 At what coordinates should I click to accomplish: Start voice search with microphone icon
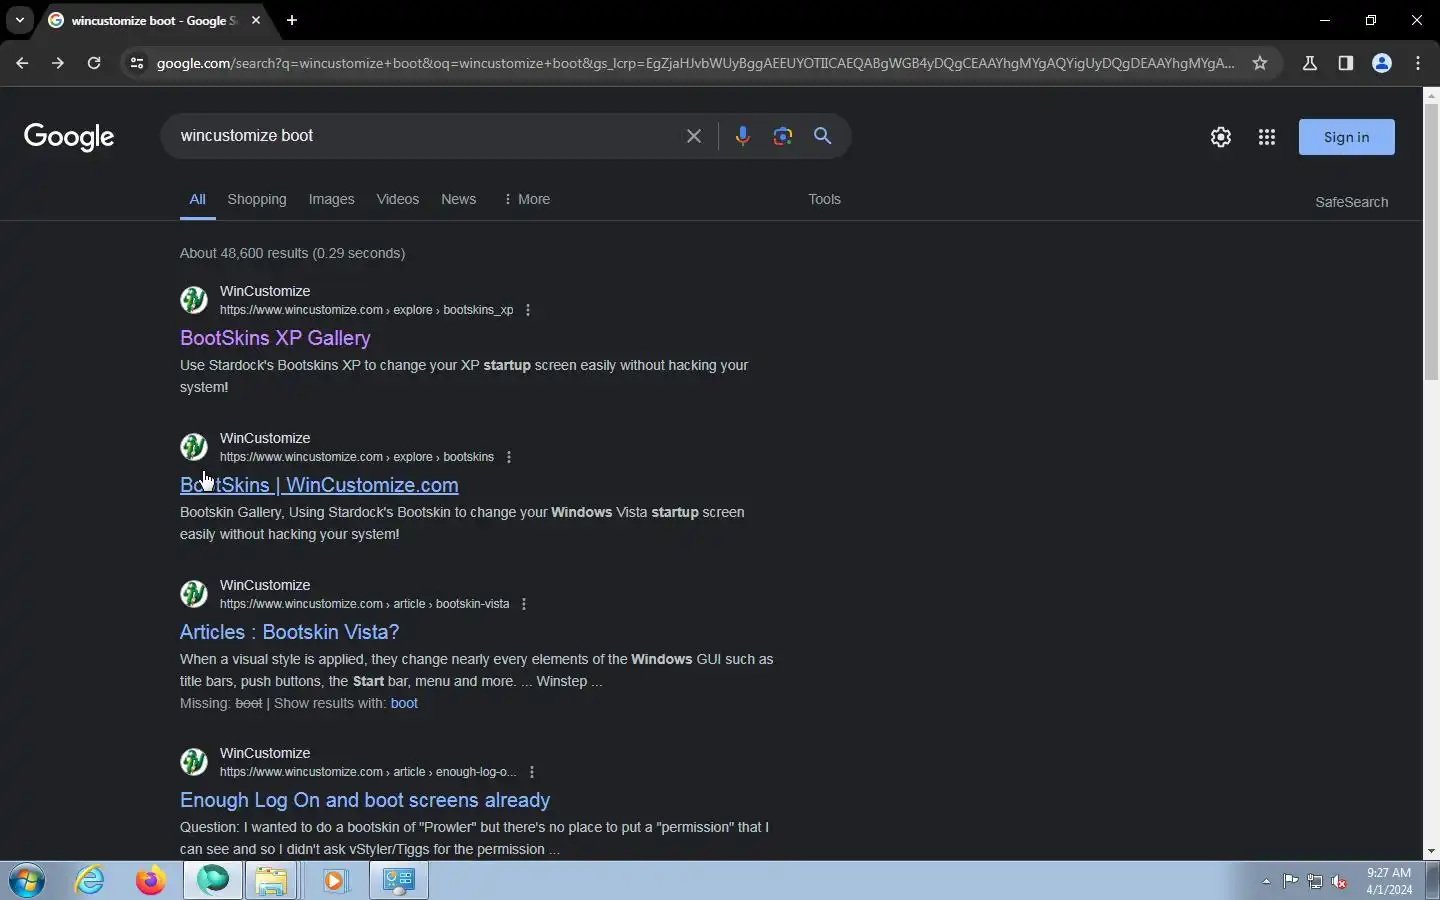pyautogui.click(x=742, y=136)
